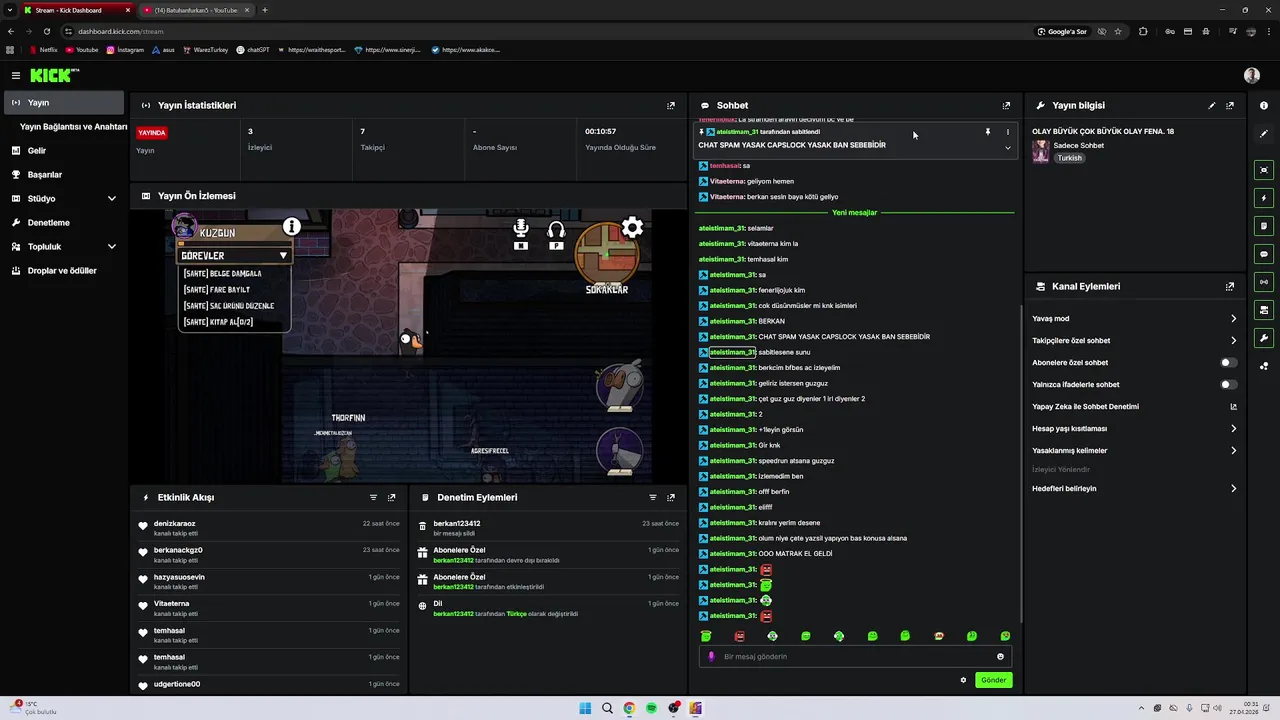The image size is (1280, 720).
Task: Toggle the lightning activity widget icon in right sidebar
Action: (x=1264, y=198)
